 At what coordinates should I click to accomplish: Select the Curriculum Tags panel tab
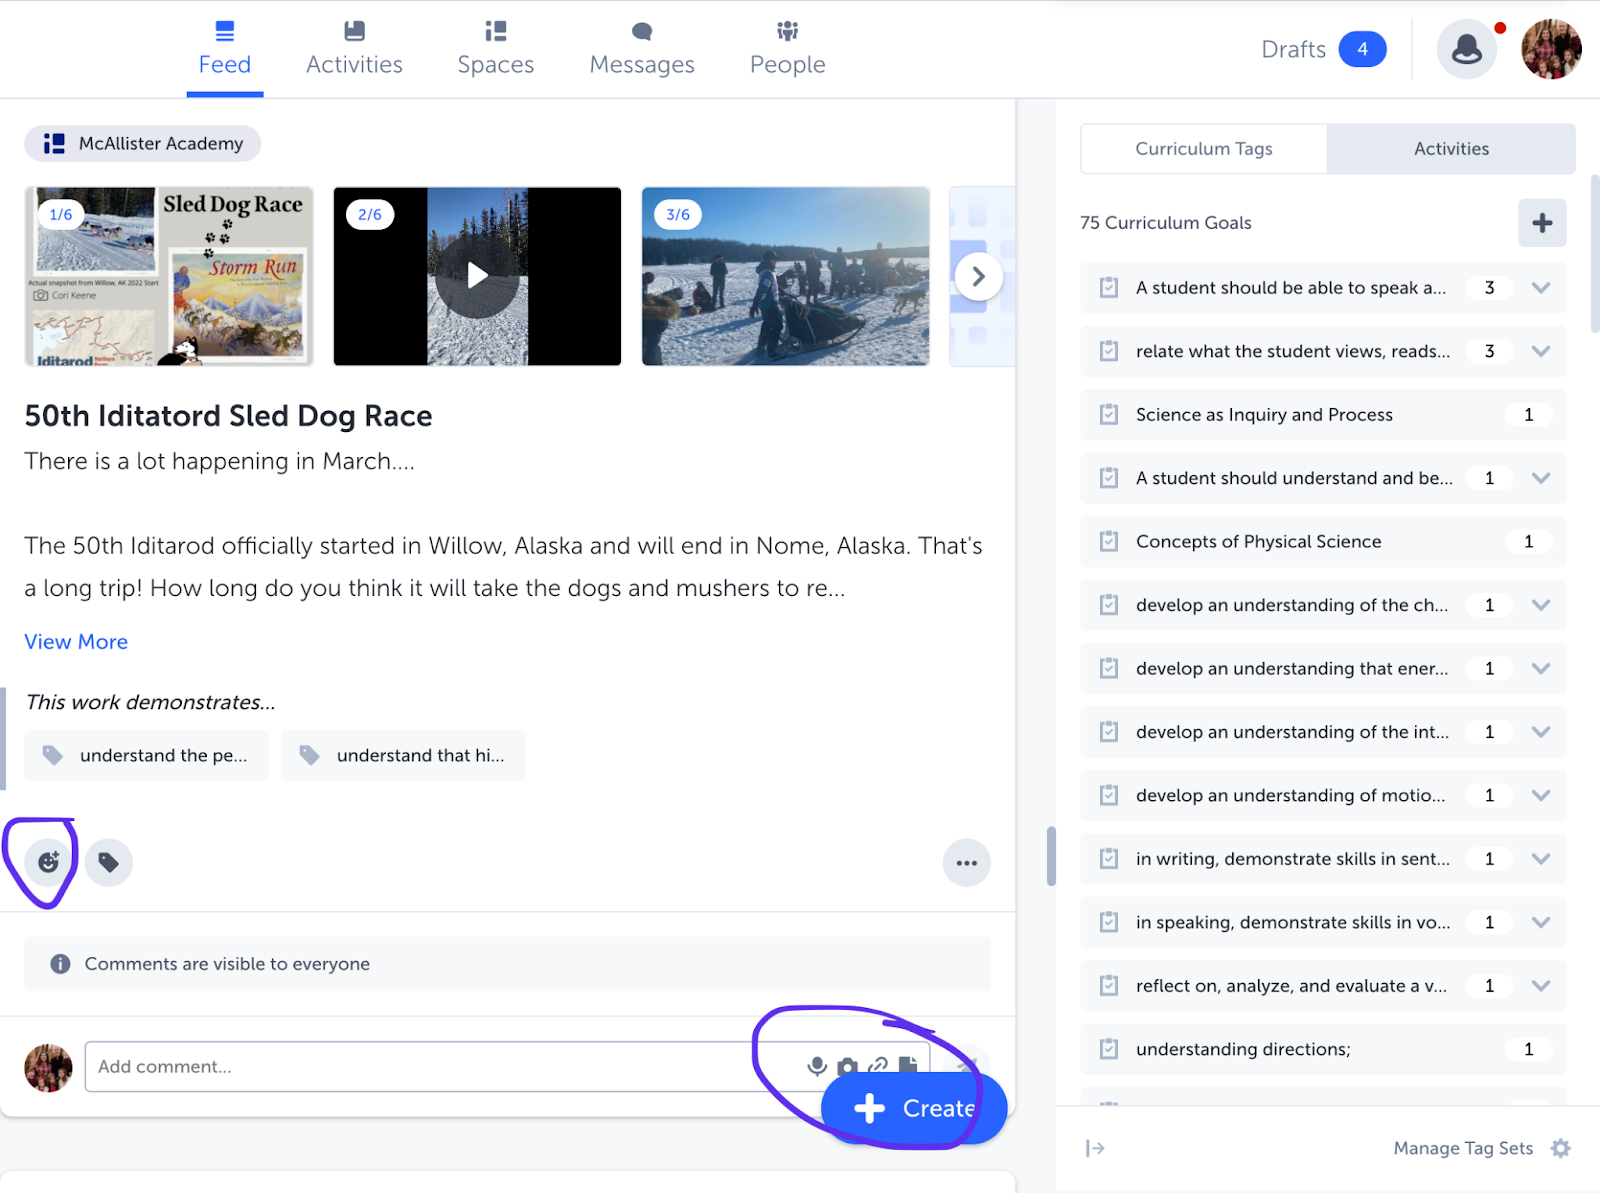click(x=1204, y=149)
